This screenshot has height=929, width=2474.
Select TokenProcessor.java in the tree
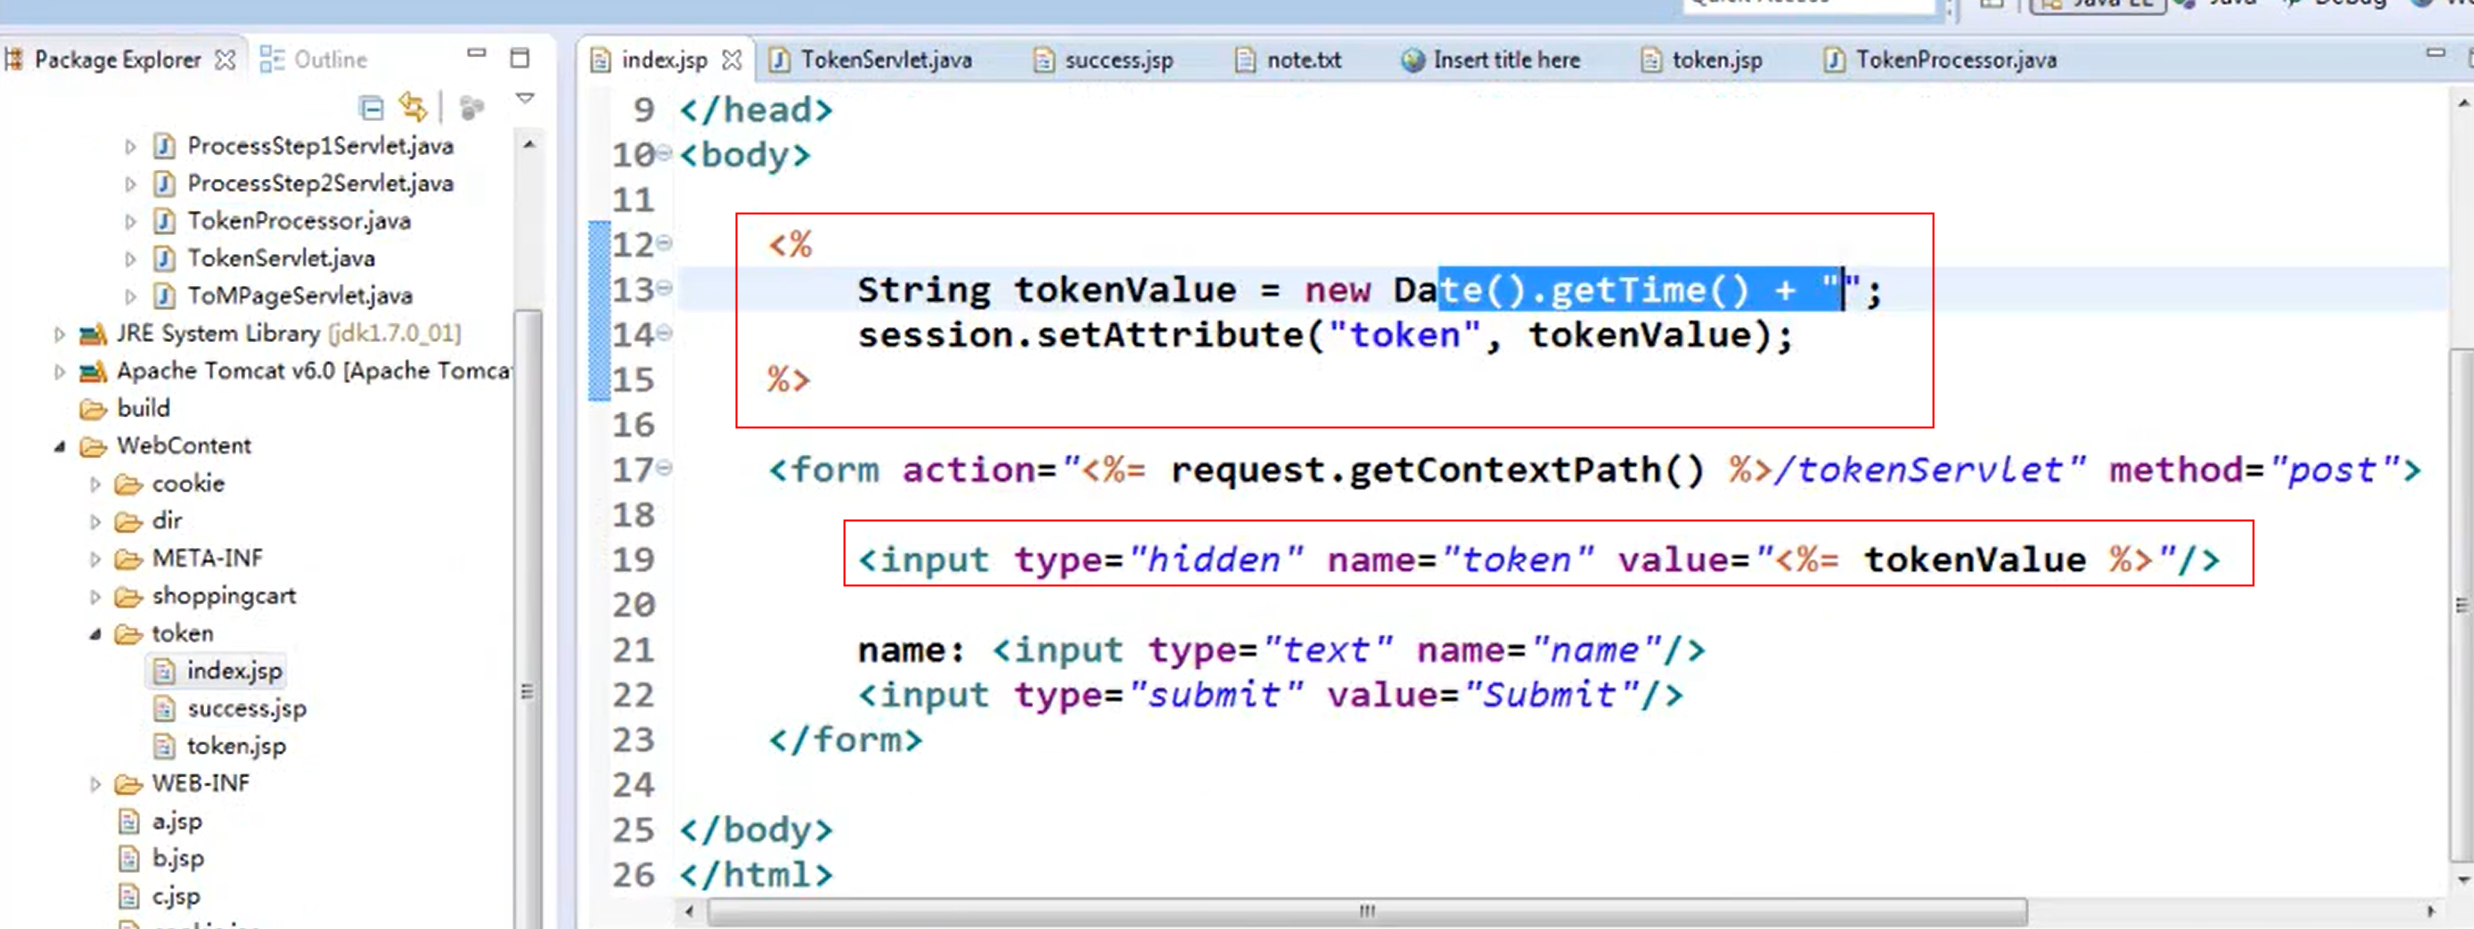[299, 221]
